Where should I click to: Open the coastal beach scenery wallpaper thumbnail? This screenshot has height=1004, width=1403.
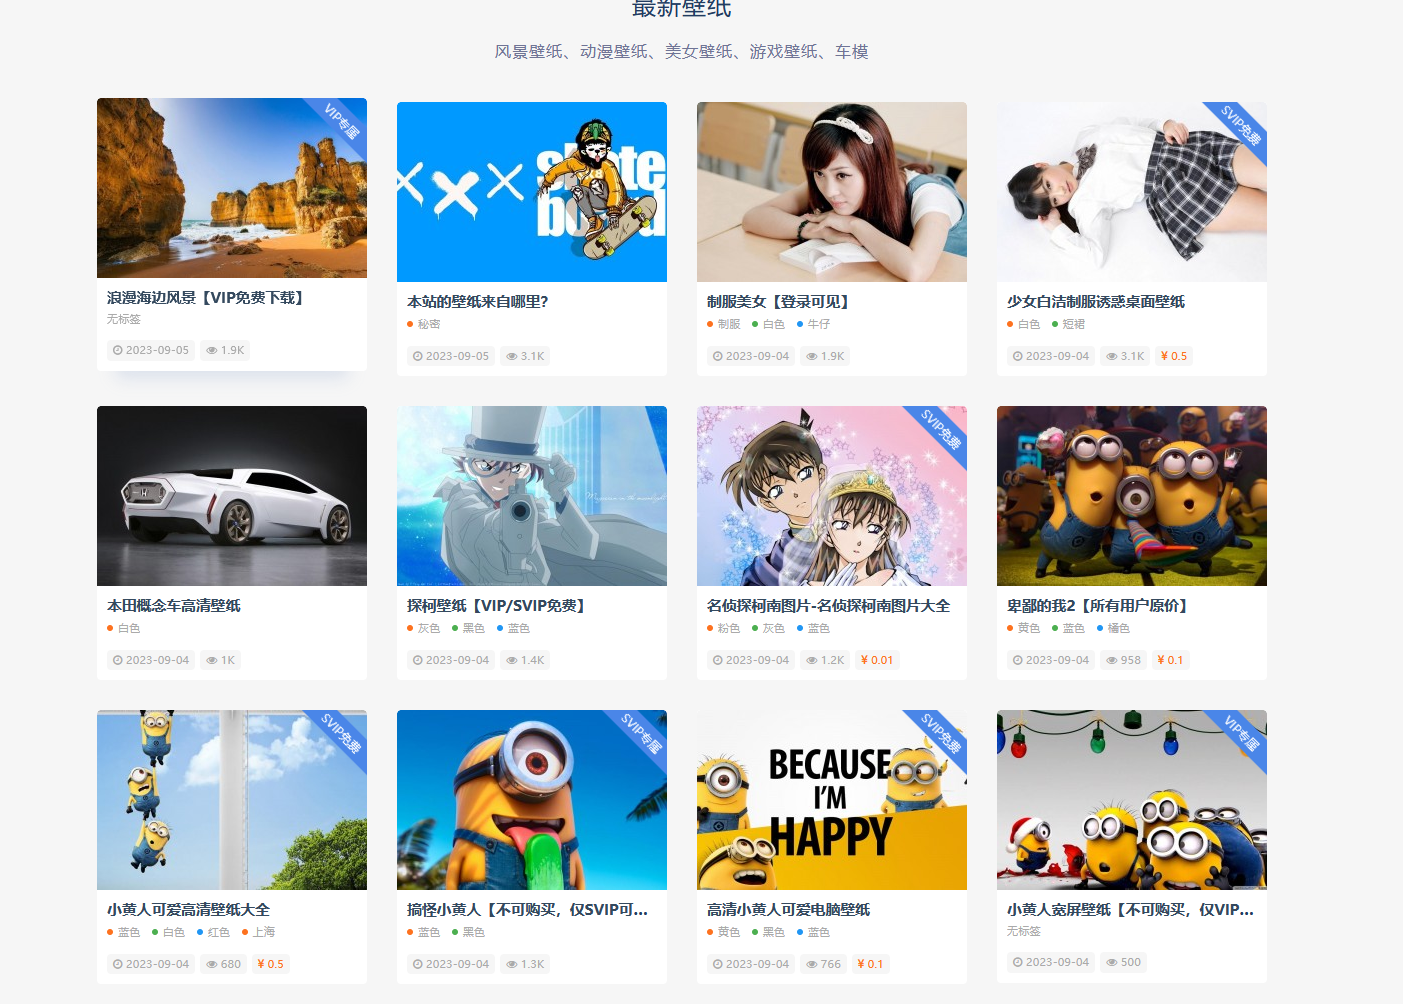(x=231, y=188)
